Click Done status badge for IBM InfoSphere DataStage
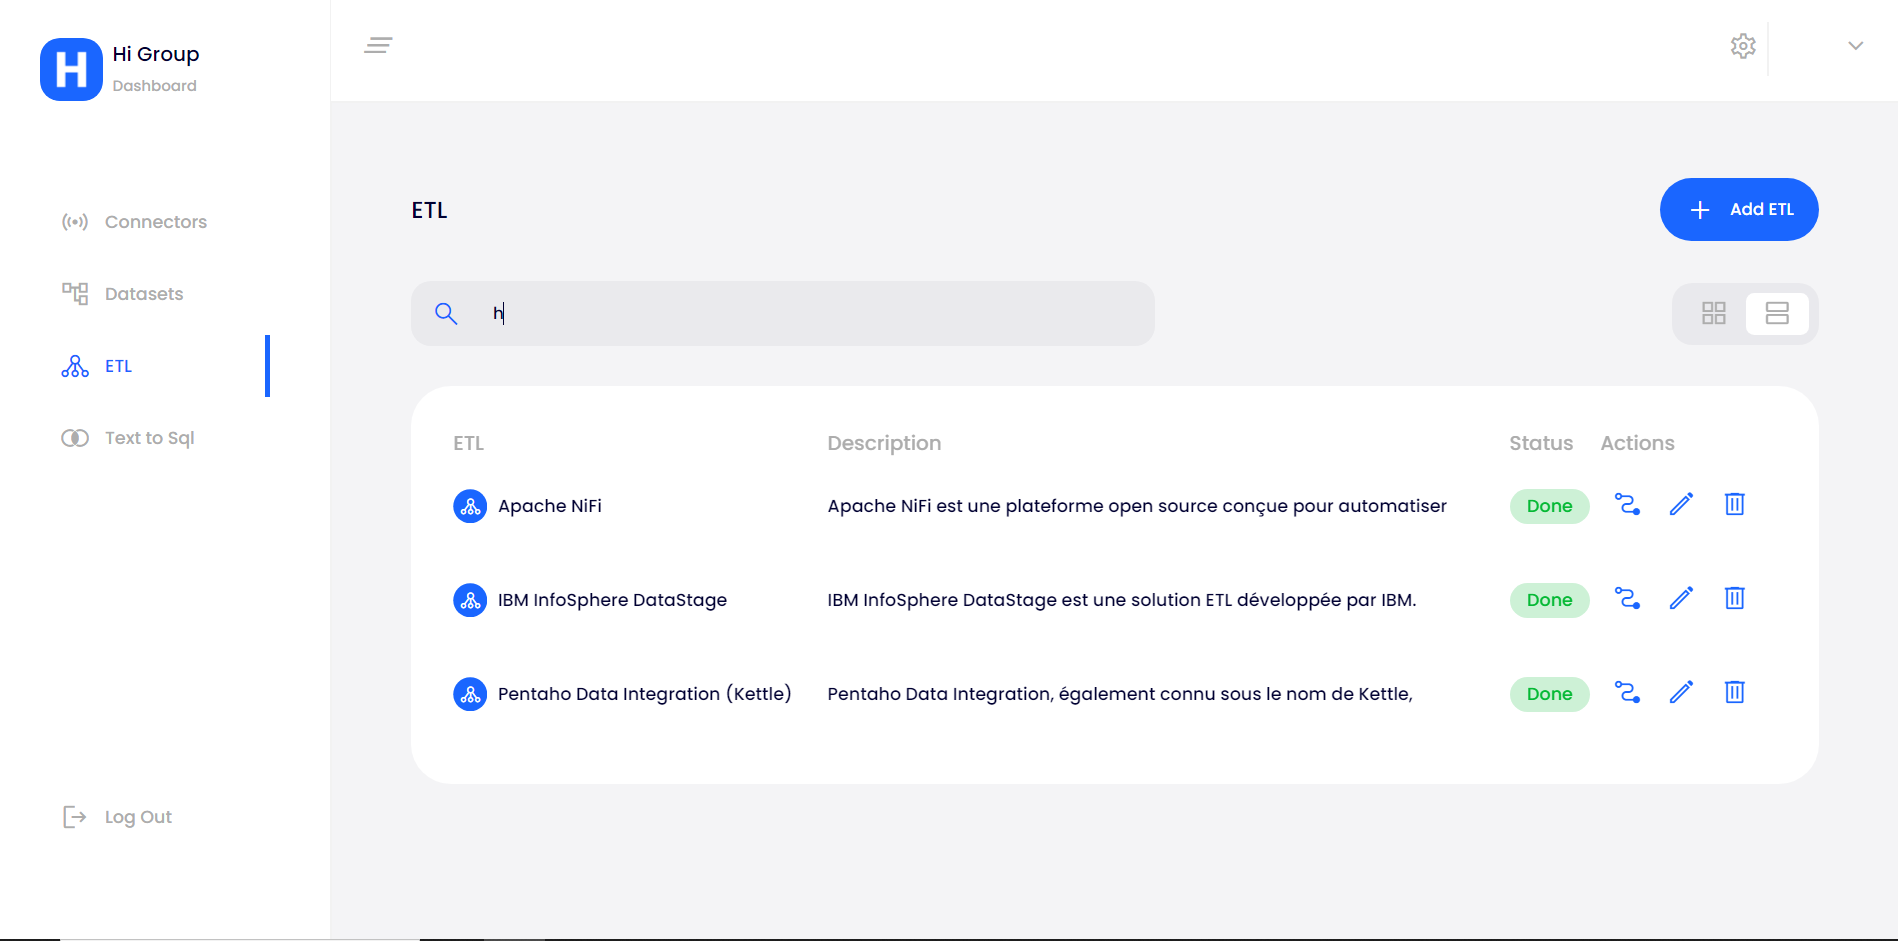Screen dimensions: 1898x941 [1549, 600]
